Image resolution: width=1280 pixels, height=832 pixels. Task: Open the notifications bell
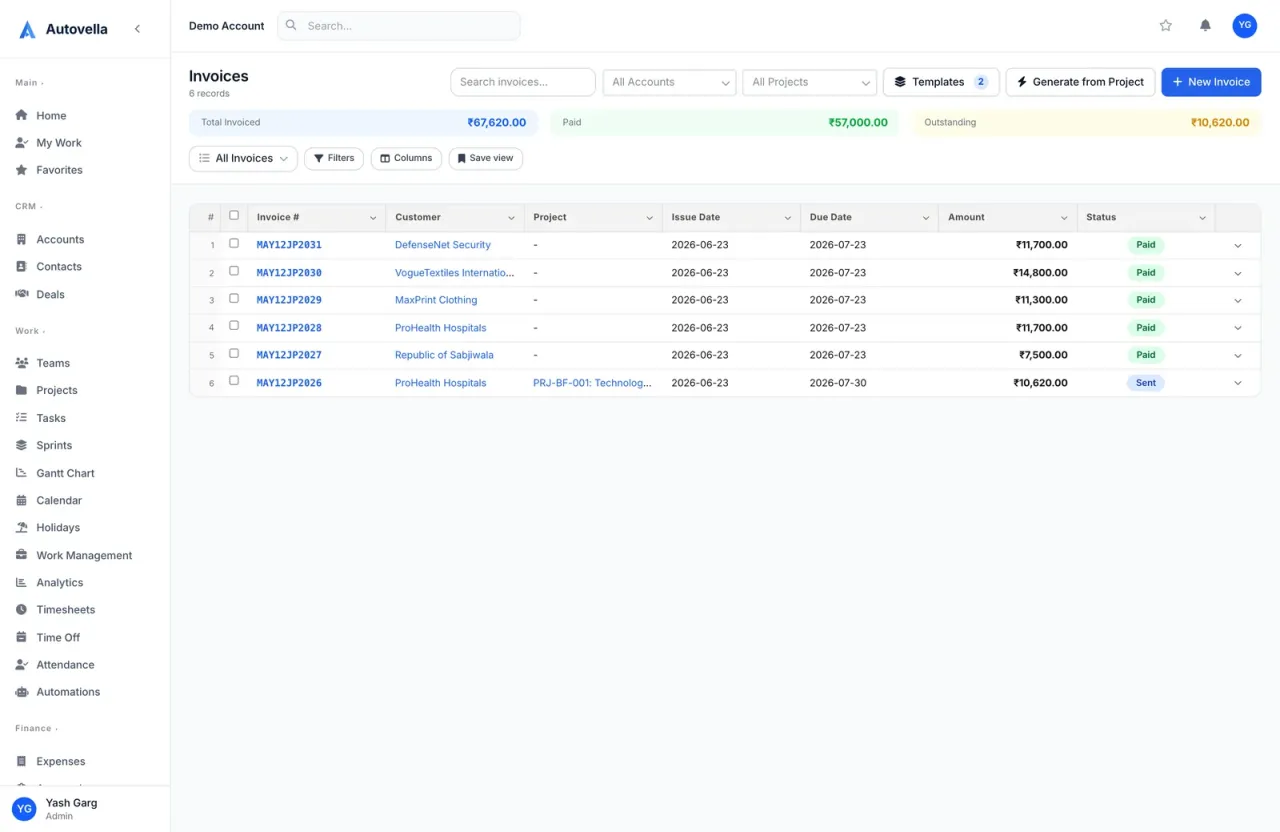(x=1205, y=26)
